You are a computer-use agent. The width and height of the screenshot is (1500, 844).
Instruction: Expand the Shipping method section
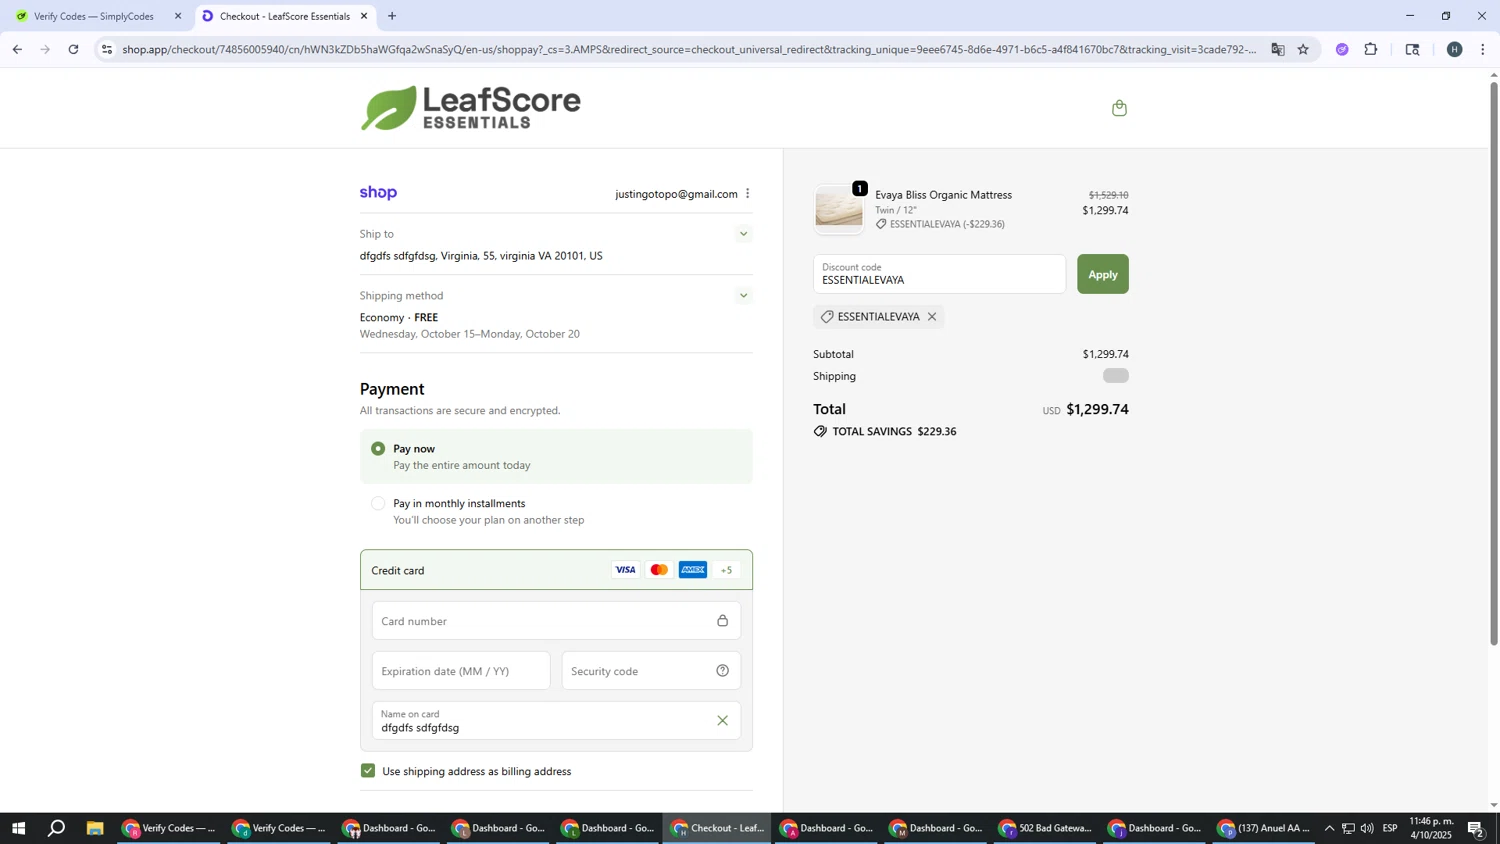(743, 296)
